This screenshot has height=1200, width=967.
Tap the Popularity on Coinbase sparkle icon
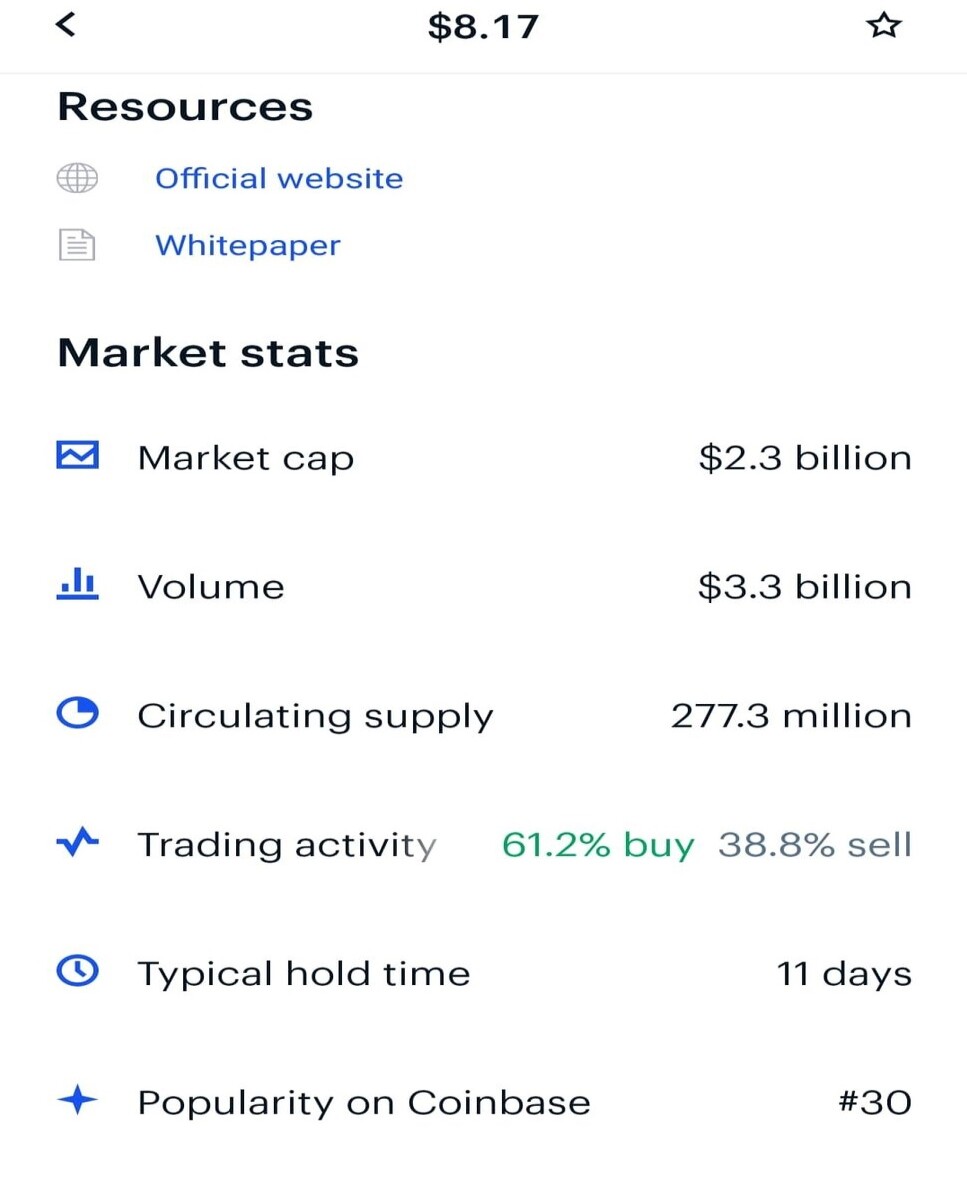(77, 1101)
